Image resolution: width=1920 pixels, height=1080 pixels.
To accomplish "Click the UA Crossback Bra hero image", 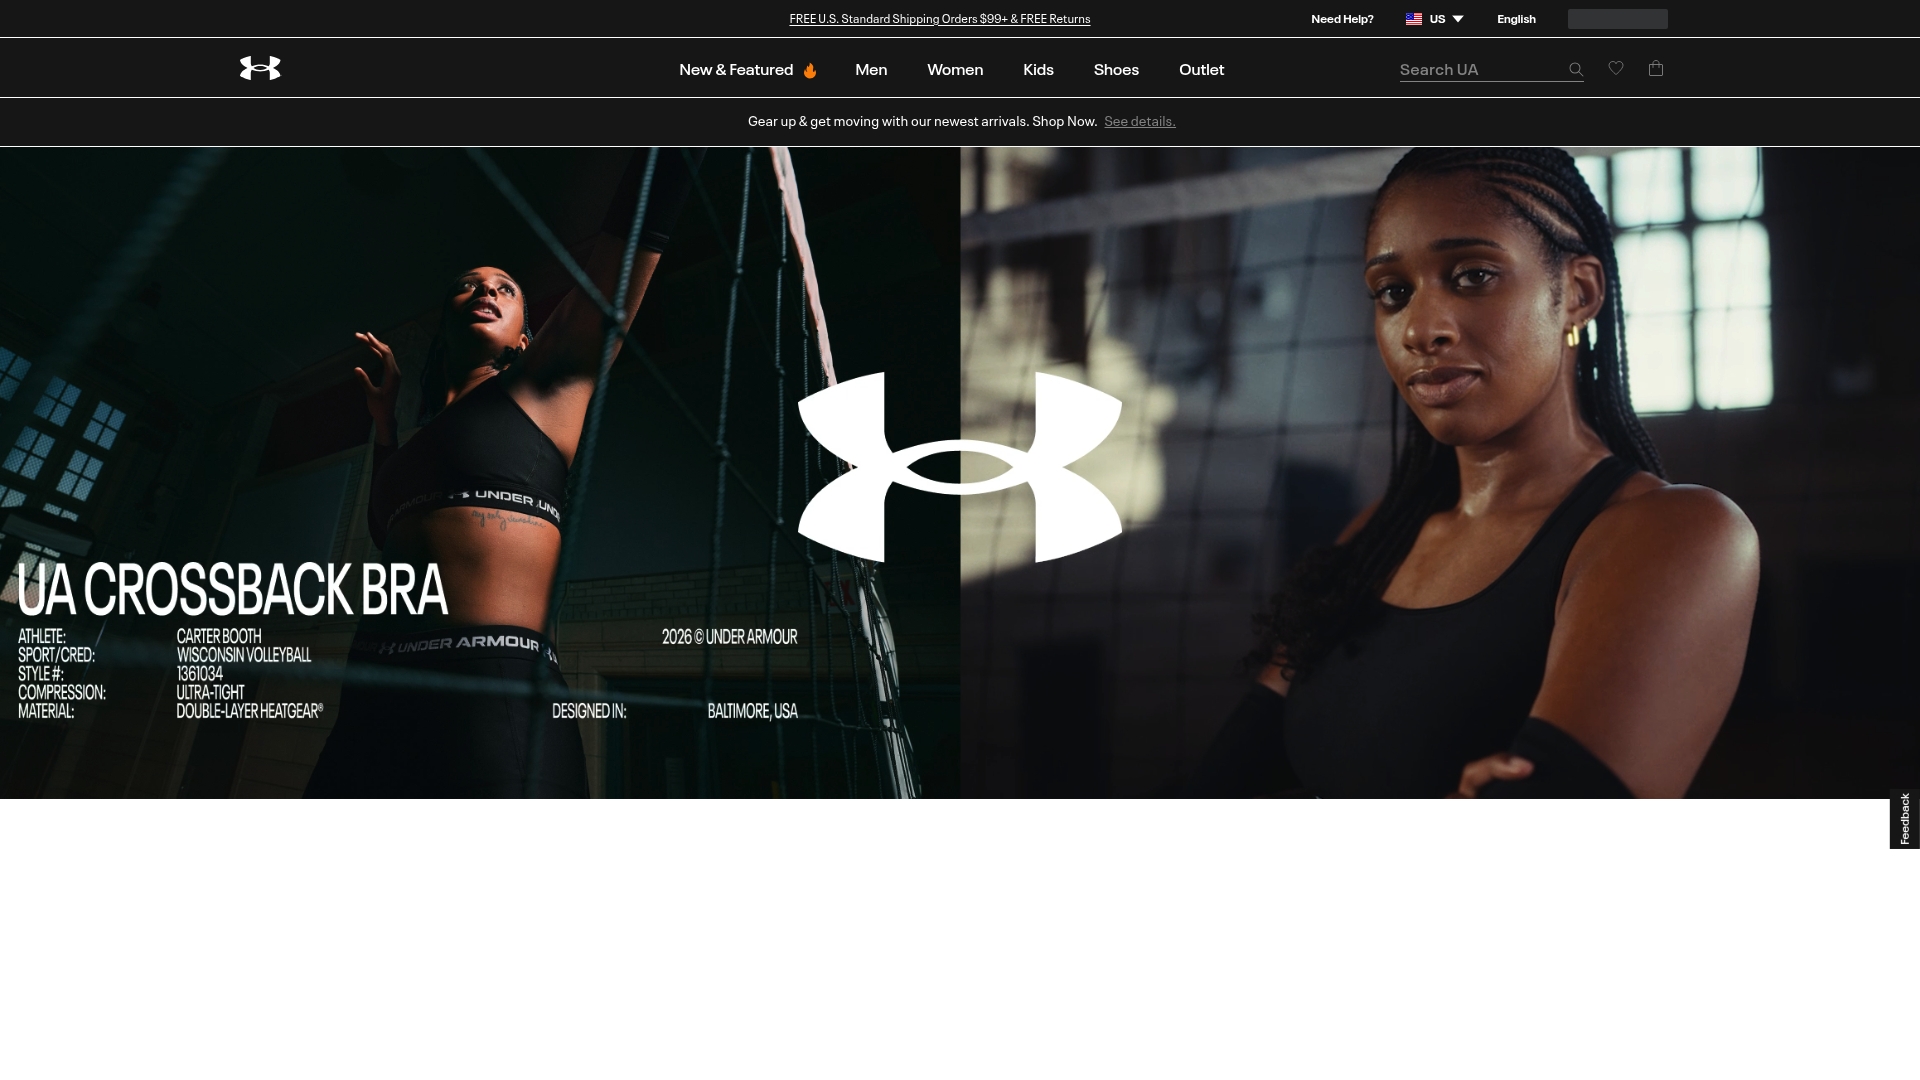I will tap(480, 472).
